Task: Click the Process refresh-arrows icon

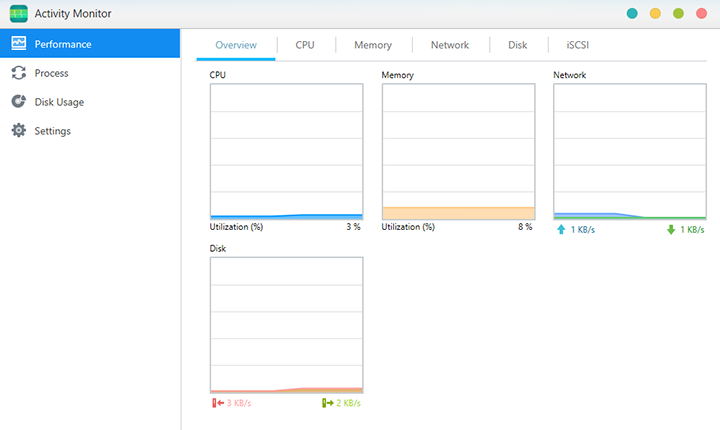Action: click(x=18, y=73)
